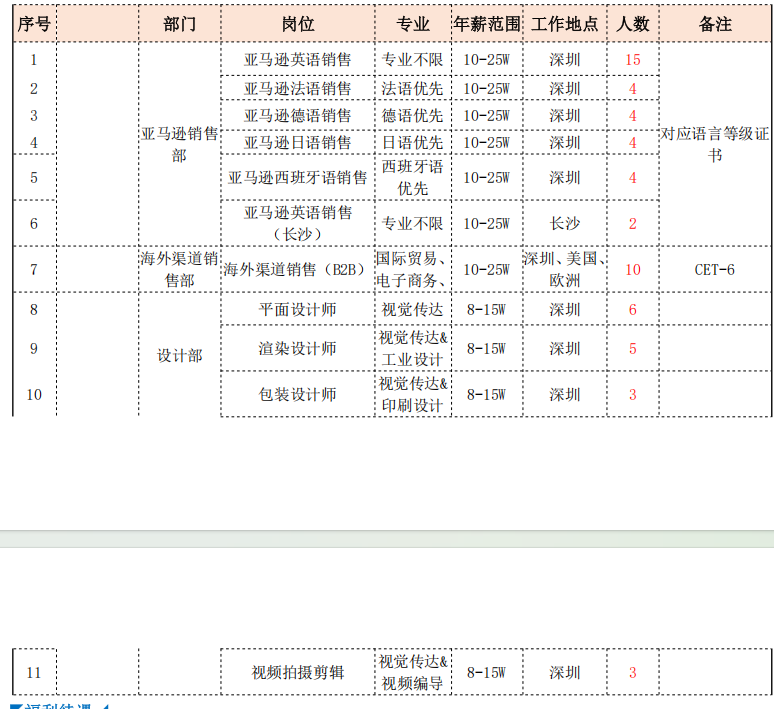This screenshot has height=709, width=774.
Task: Select the CET-6 remark cell
Action: pos(715,270)
